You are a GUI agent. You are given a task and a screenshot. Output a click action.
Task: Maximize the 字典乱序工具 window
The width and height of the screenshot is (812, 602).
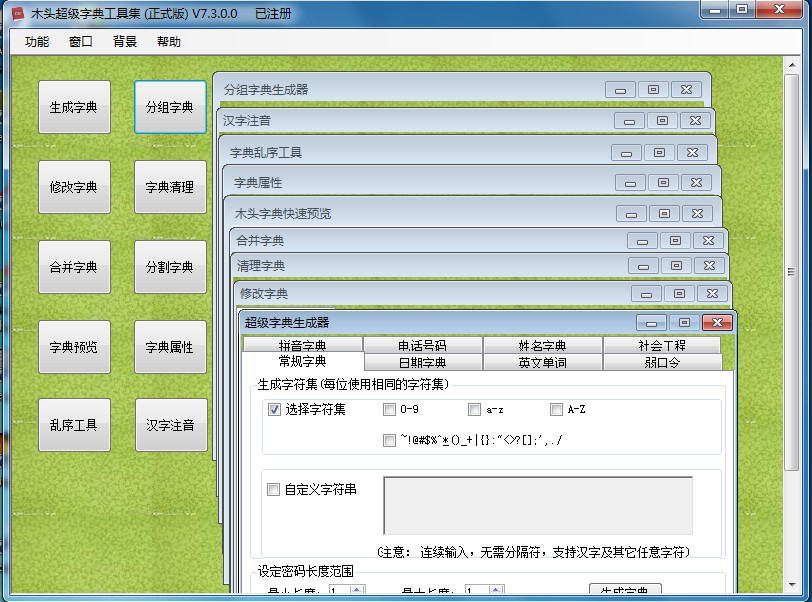[x=659, y=152]
